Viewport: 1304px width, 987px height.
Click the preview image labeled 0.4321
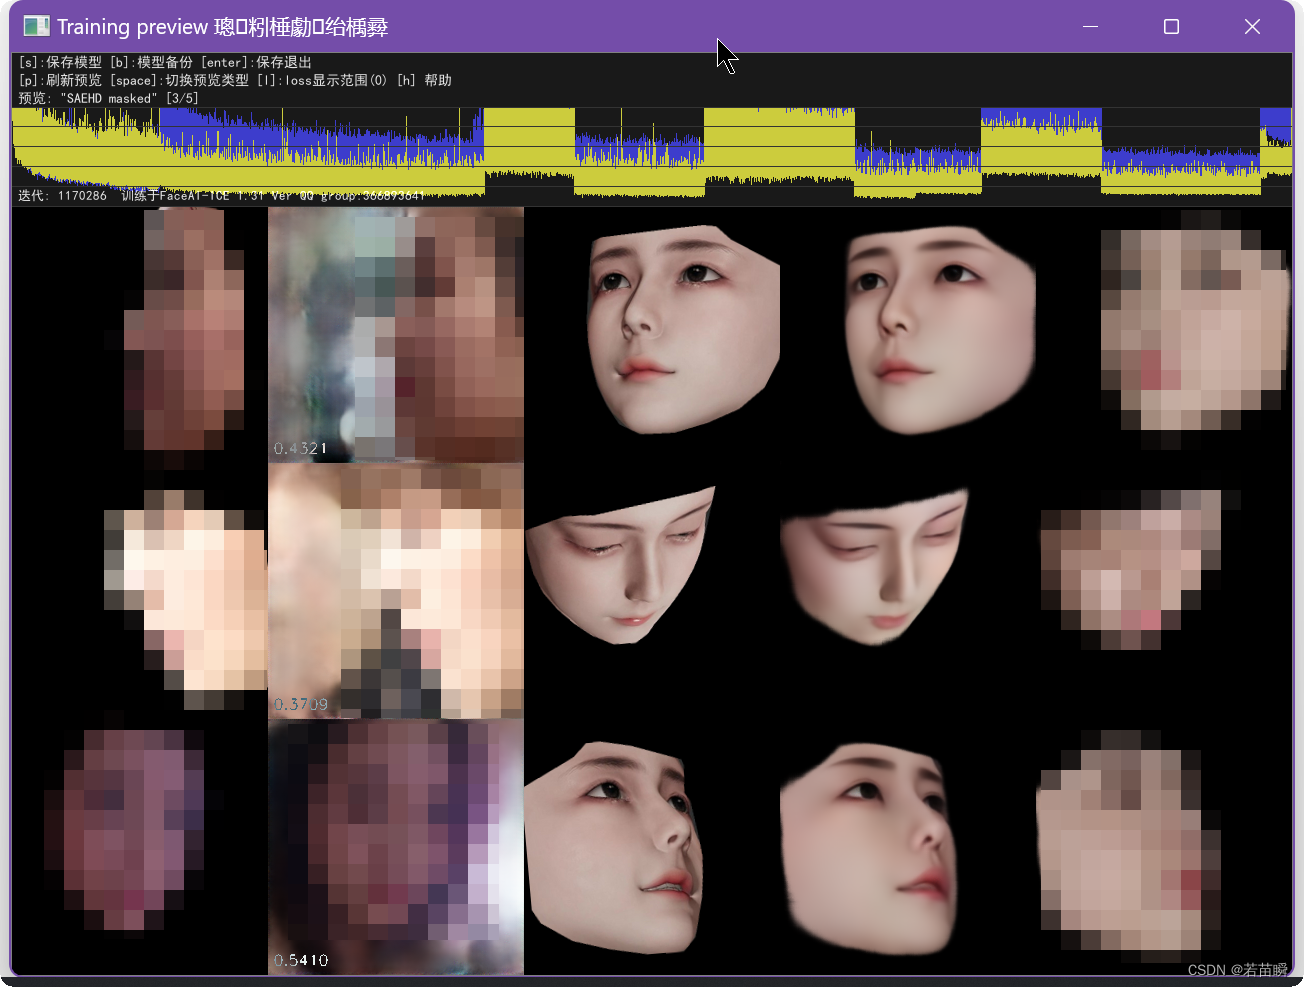[x=396, y=335]
